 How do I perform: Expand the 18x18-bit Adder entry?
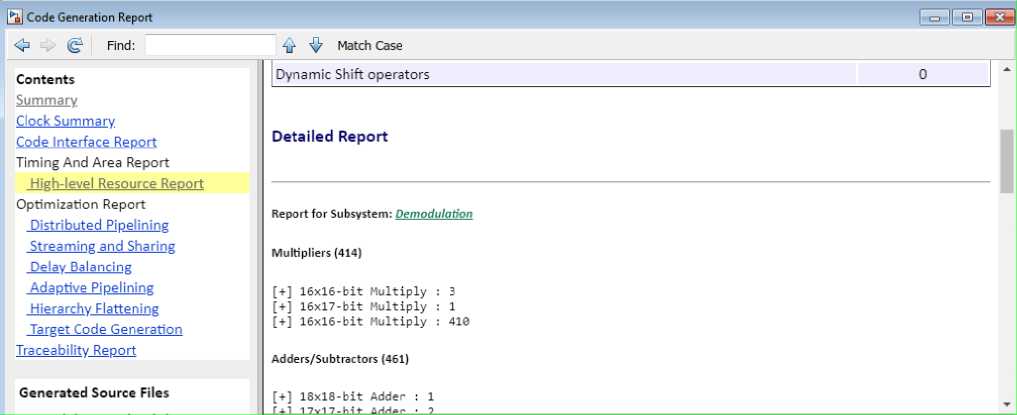click(x=281, y=396)
